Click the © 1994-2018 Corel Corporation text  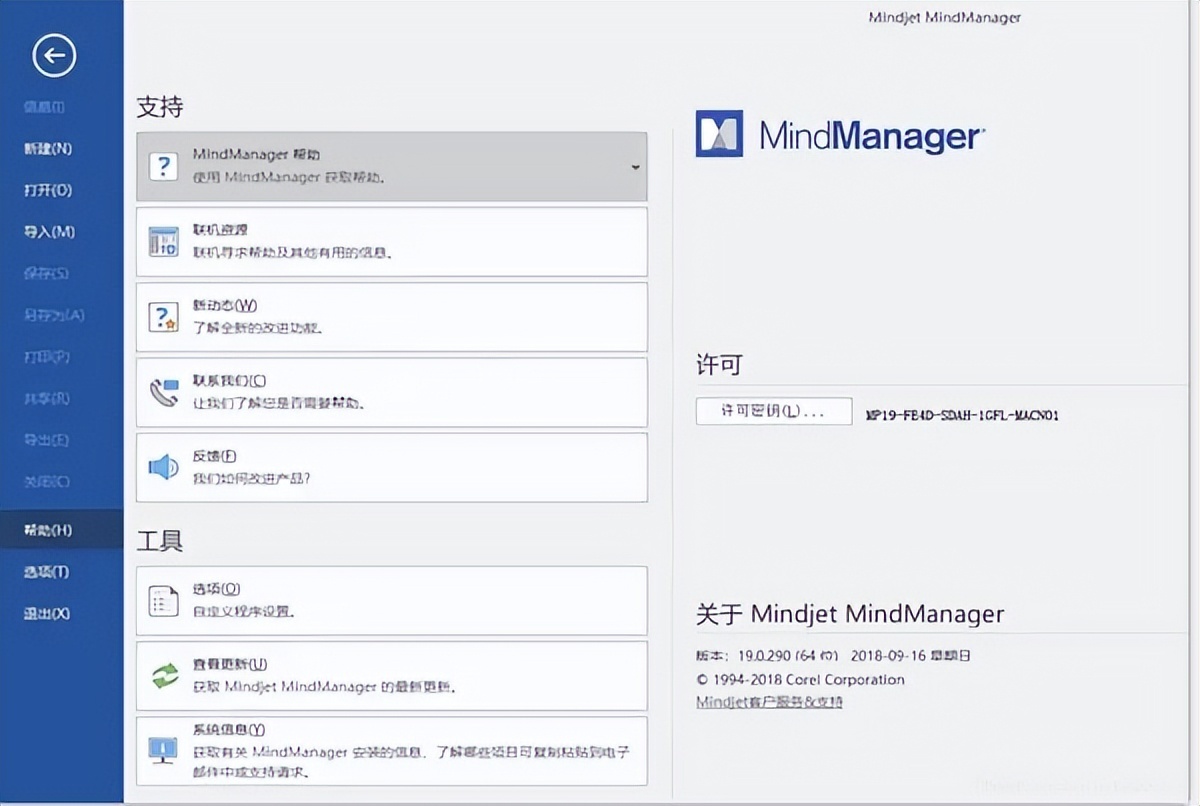[x=800, y=679]
